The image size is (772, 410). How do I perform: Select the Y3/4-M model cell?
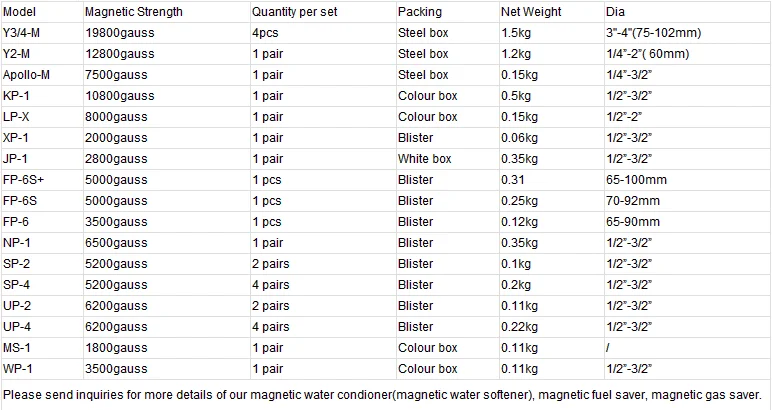[23, 33]
